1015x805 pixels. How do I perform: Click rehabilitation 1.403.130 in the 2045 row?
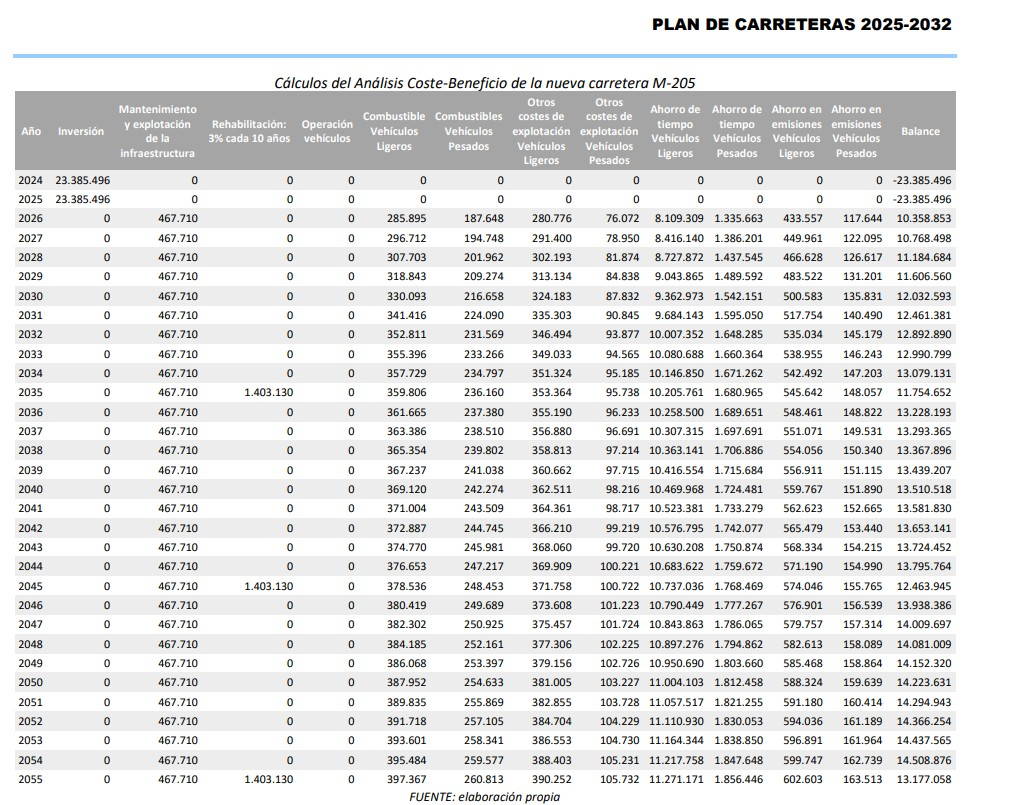pyautogui.click(x=269, y=586)
